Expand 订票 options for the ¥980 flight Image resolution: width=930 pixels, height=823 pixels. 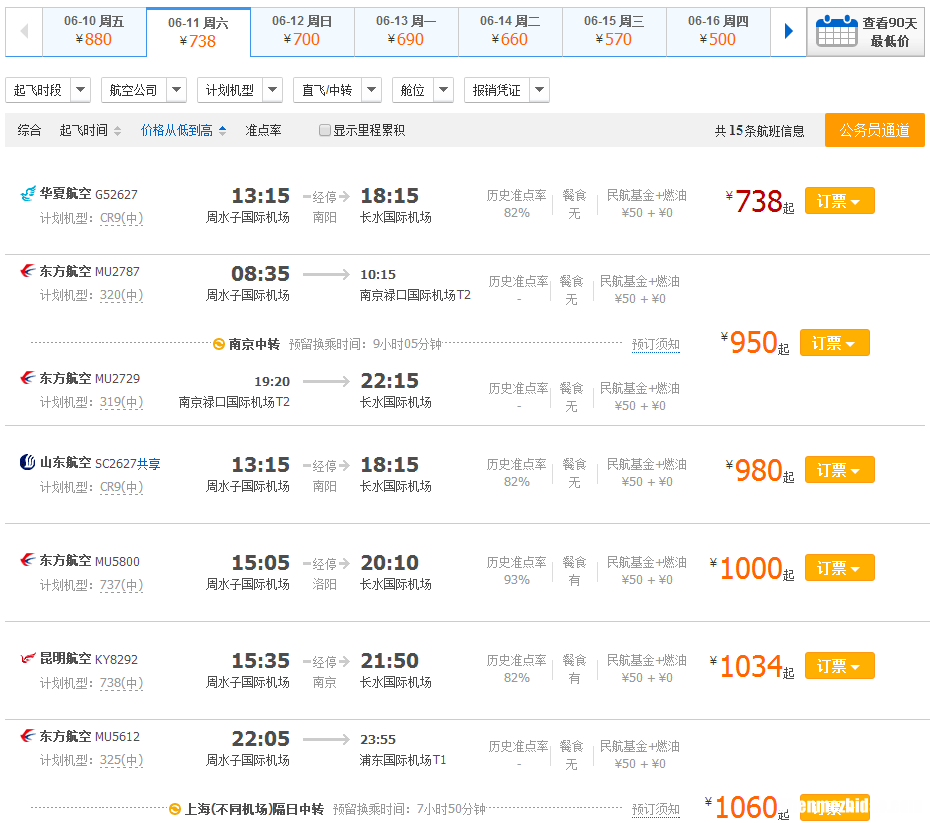839,470
